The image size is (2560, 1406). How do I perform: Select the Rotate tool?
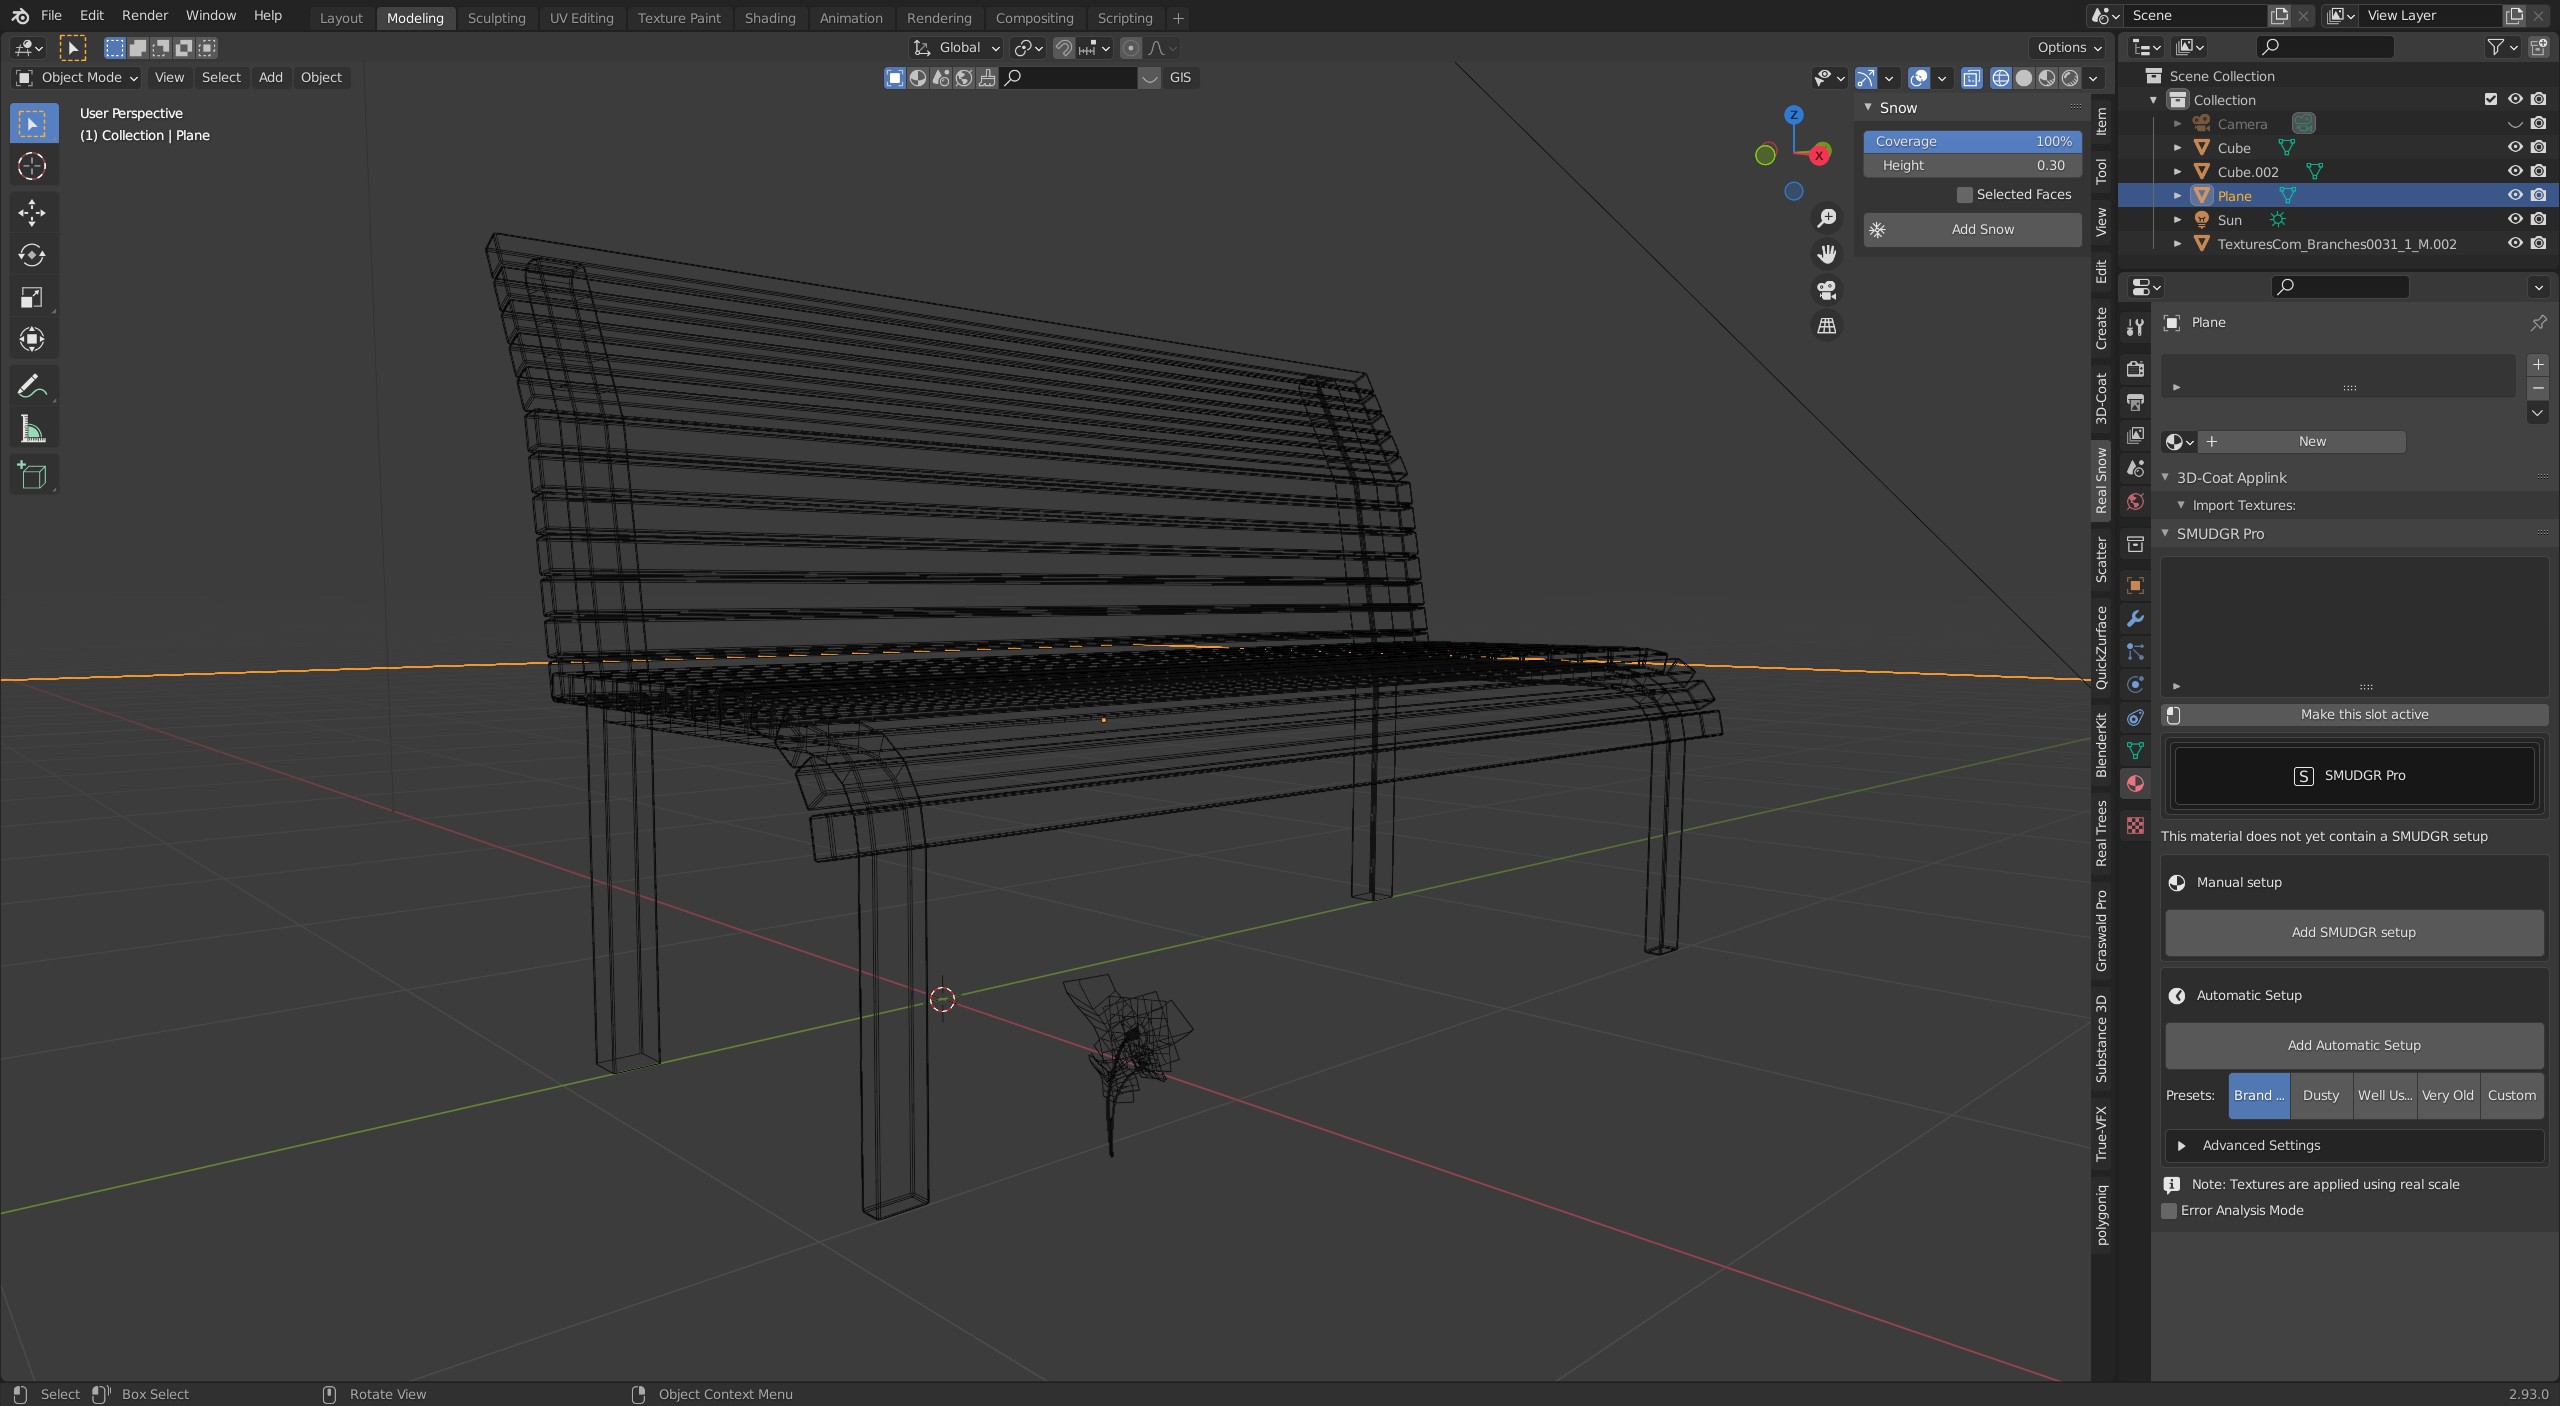click(x=32, y=255)
